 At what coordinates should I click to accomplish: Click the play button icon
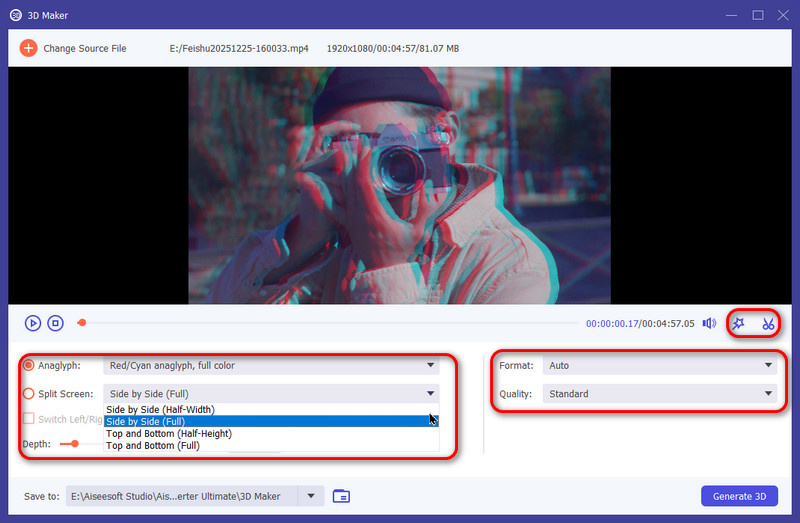click(33, 323)
